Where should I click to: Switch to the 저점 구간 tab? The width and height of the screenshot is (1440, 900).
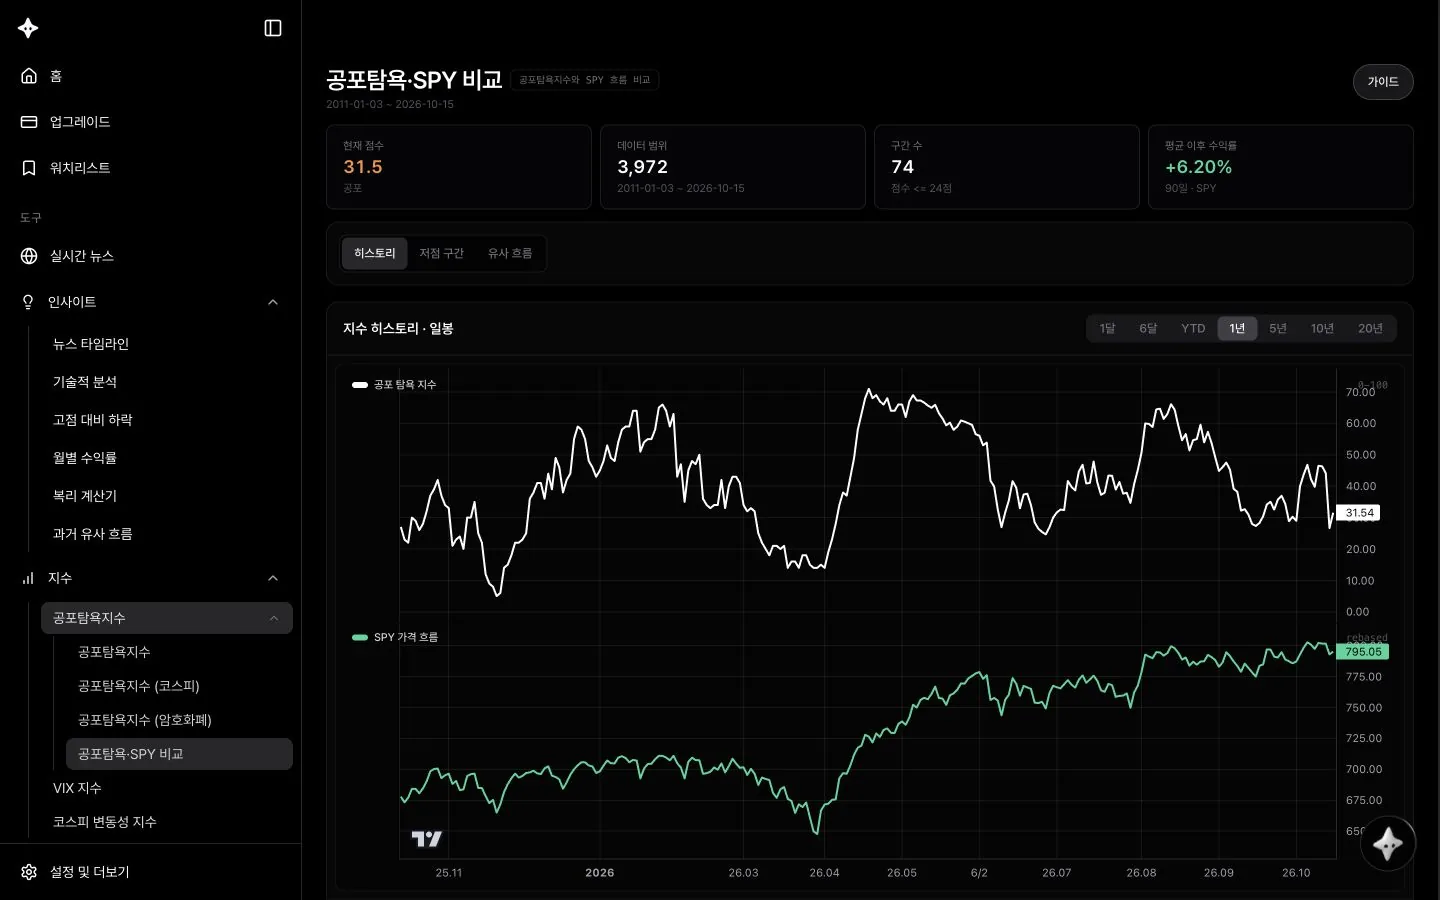coord(442,253)
